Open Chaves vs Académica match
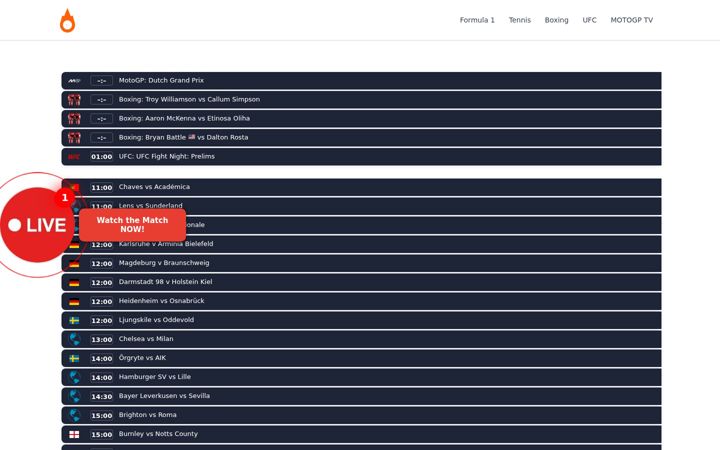The width and height of the screenshot is (720, 450). [x=361, y=187]
